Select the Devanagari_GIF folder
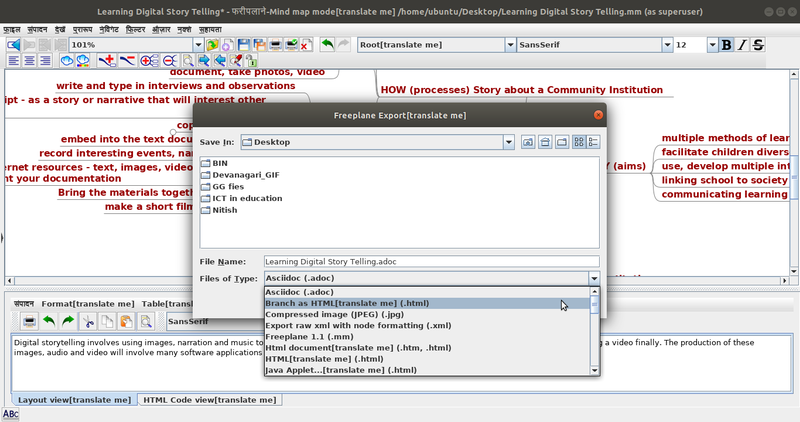The image size is (800, 422). tap(240, 175)
